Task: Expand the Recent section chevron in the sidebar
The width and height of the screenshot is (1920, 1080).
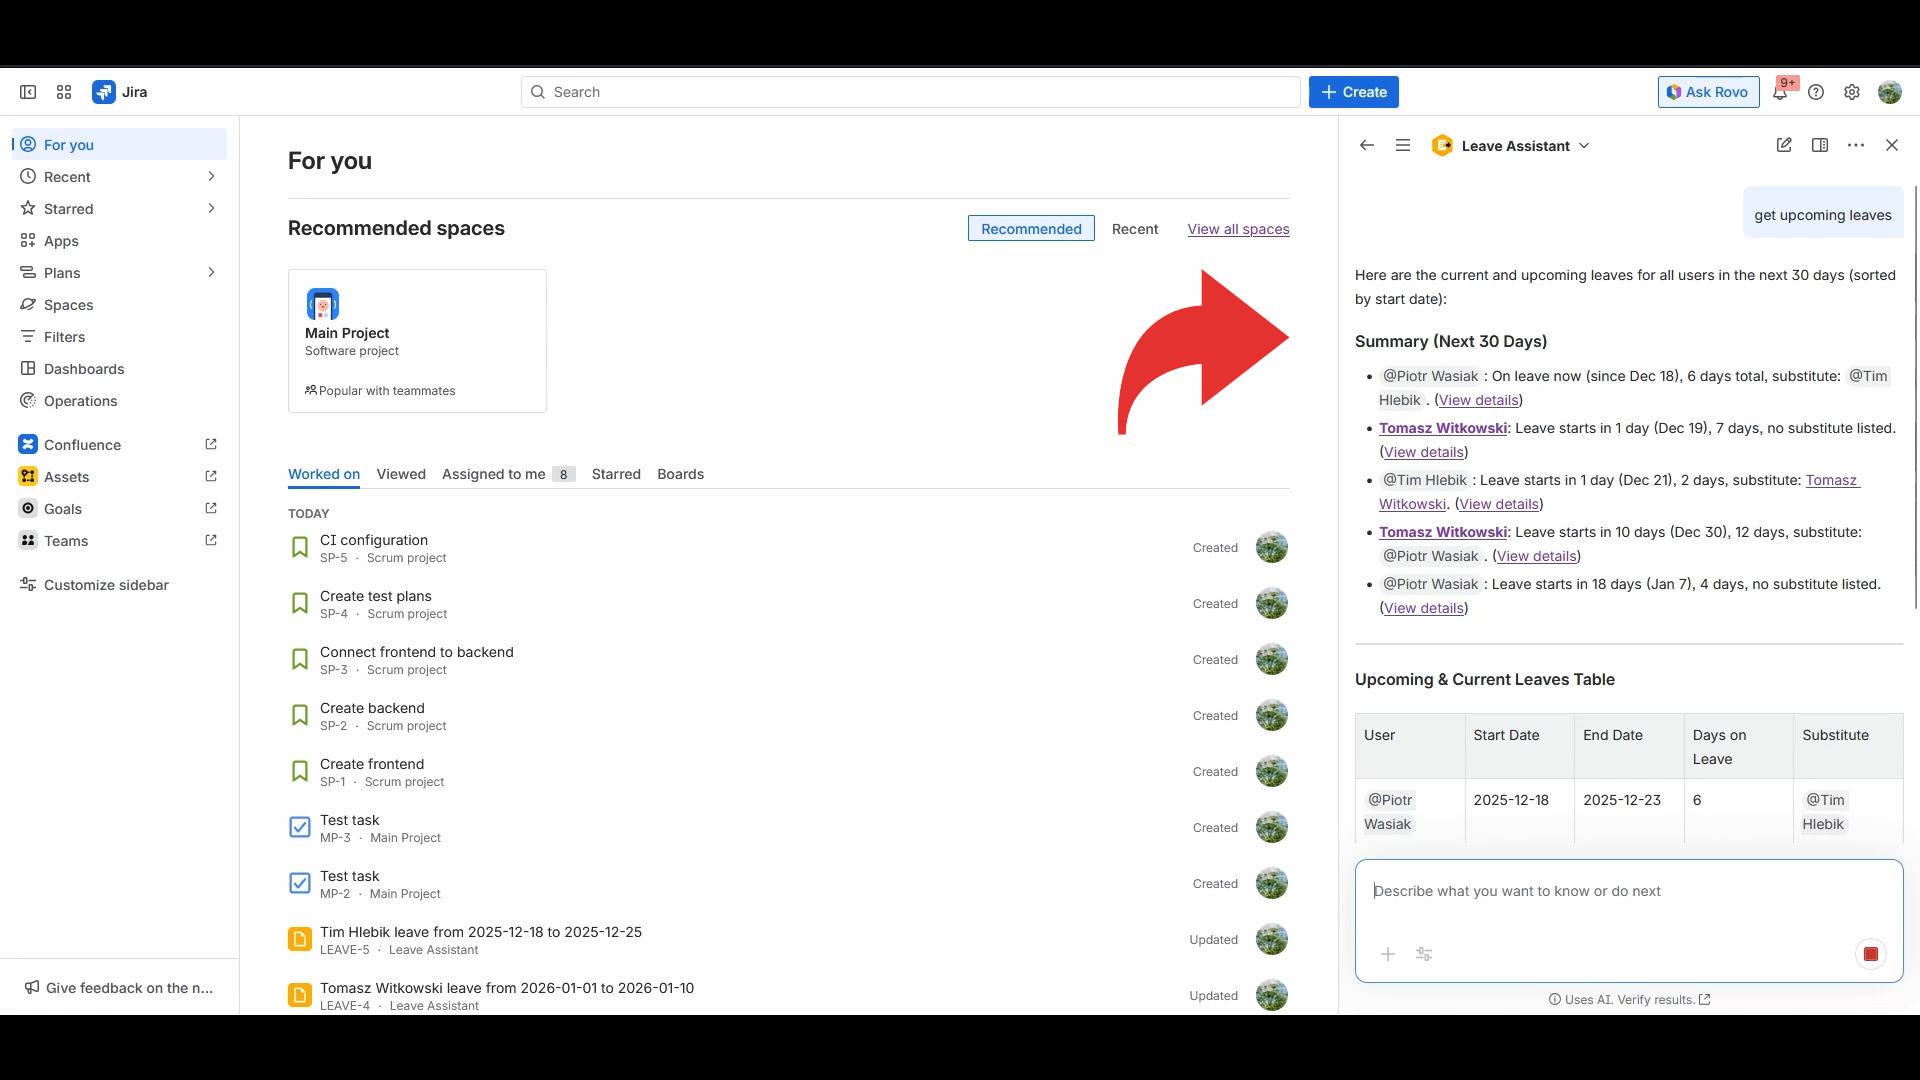Action: coord(211,177)
